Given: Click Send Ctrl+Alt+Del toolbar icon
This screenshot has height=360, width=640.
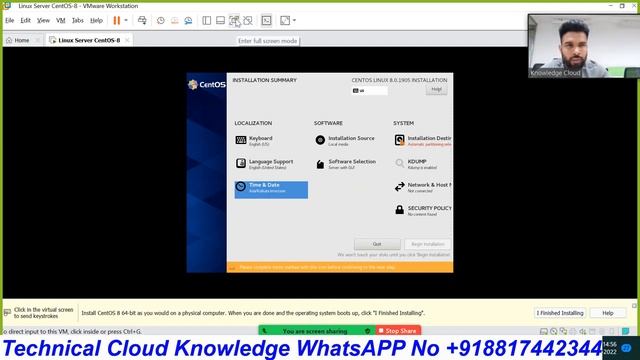Looking at the screenshot, I should click(142, 20).
